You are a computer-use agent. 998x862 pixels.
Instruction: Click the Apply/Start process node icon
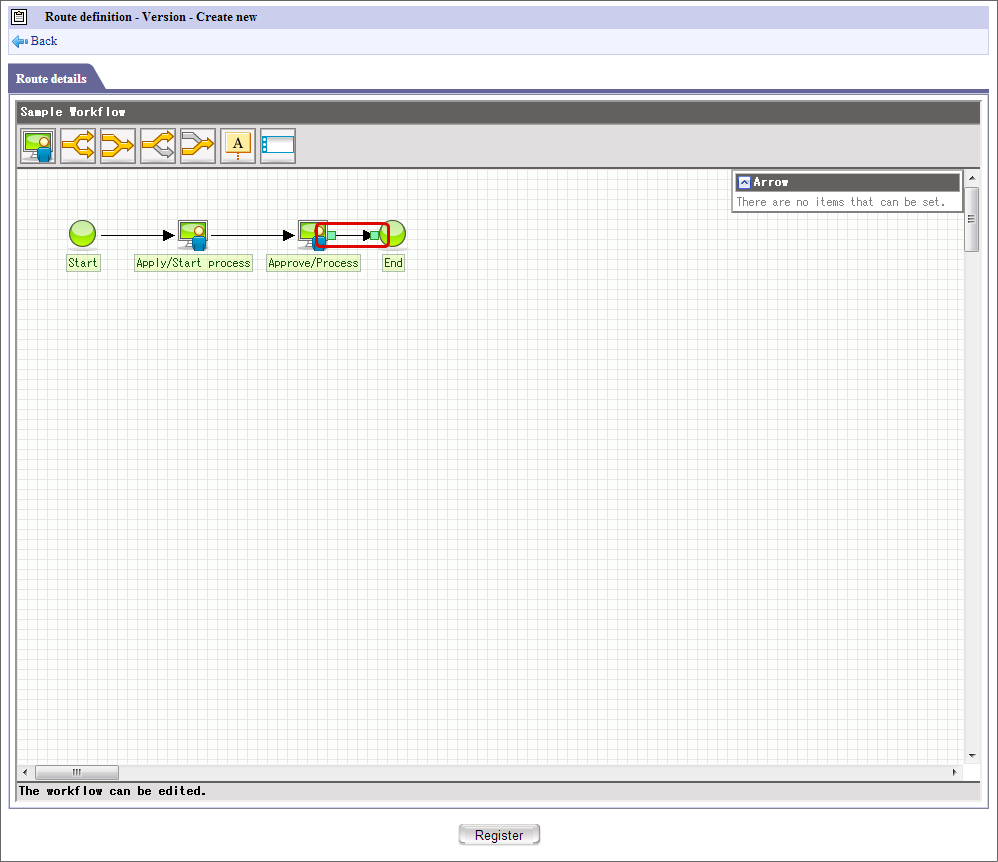click(x=193, y=235)
